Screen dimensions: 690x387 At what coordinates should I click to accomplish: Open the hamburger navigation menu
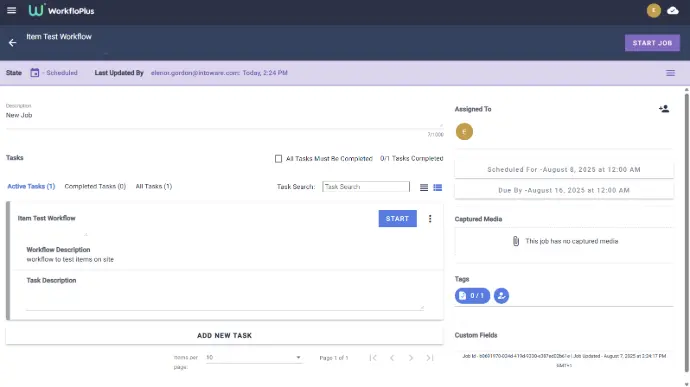coord(11,10)
